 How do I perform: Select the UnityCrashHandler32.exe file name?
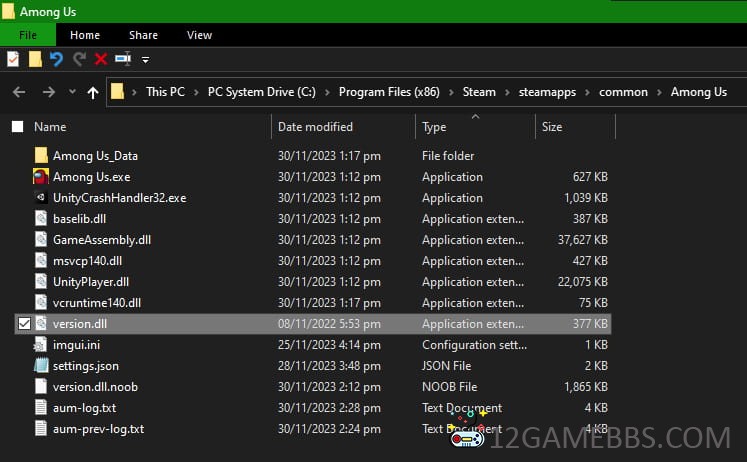point(120,198)
